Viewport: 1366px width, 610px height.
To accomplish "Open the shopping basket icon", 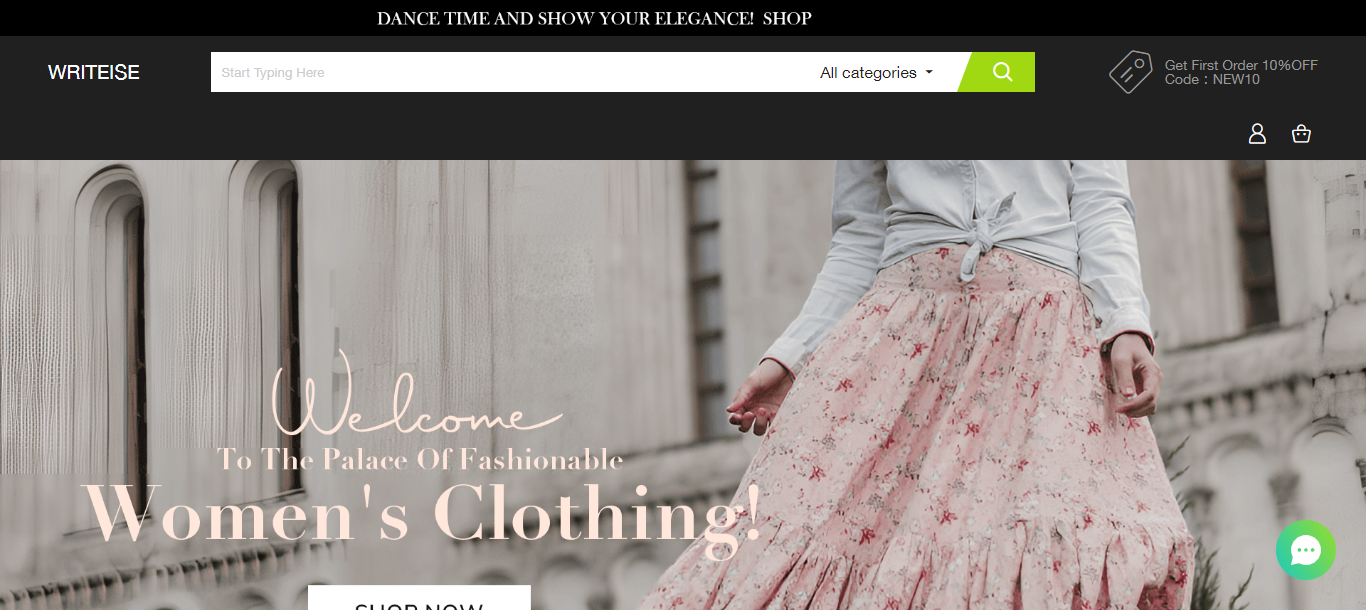I will (1301, 133).
